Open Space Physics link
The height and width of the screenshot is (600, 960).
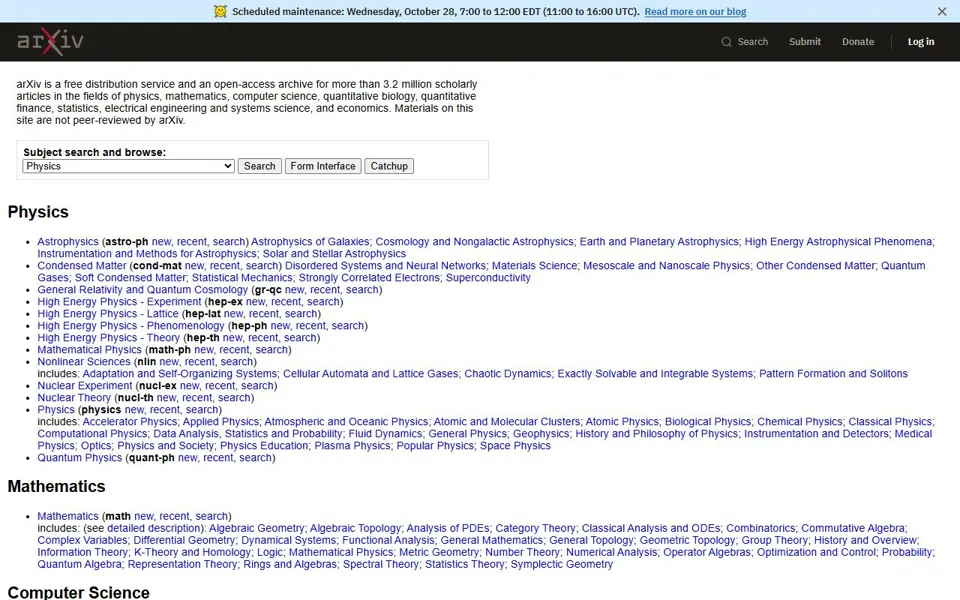pos(515,446)
